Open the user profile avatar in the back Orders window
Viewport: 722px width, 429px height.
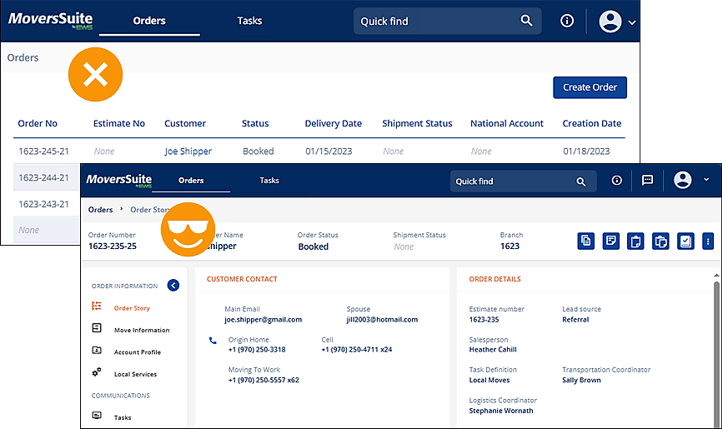(x=610, y=21)
